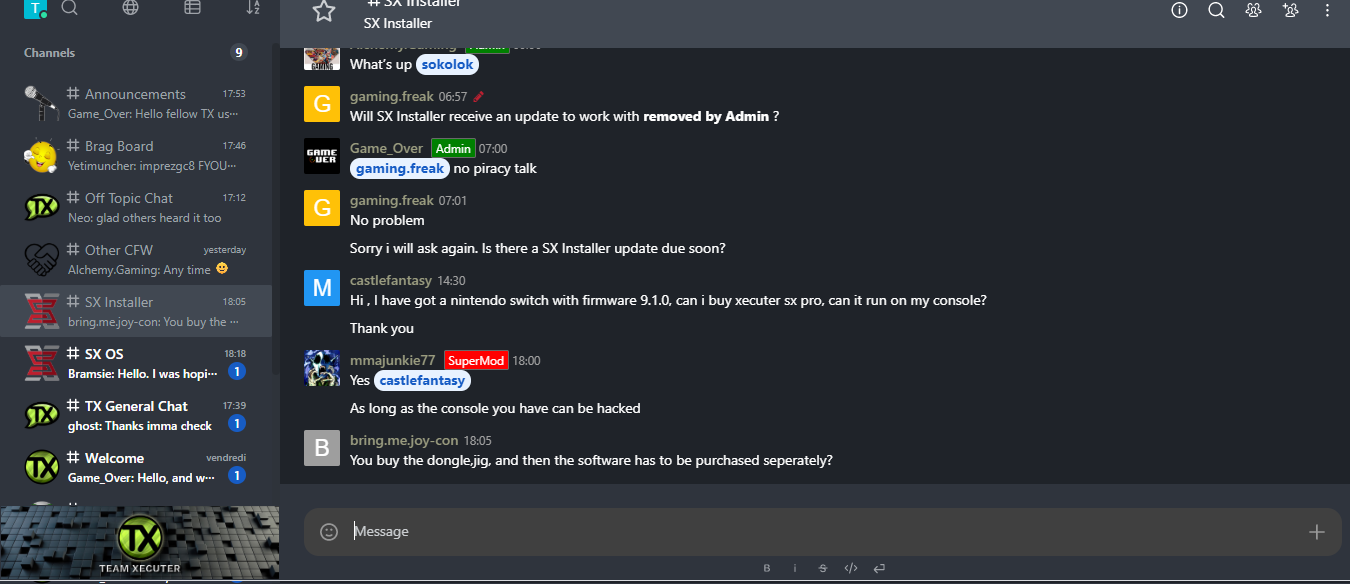Image resolution: width=1350 pixels, height=584 pixels.
Task: Open the three-dot more options menu
Action: point(1327,10)
